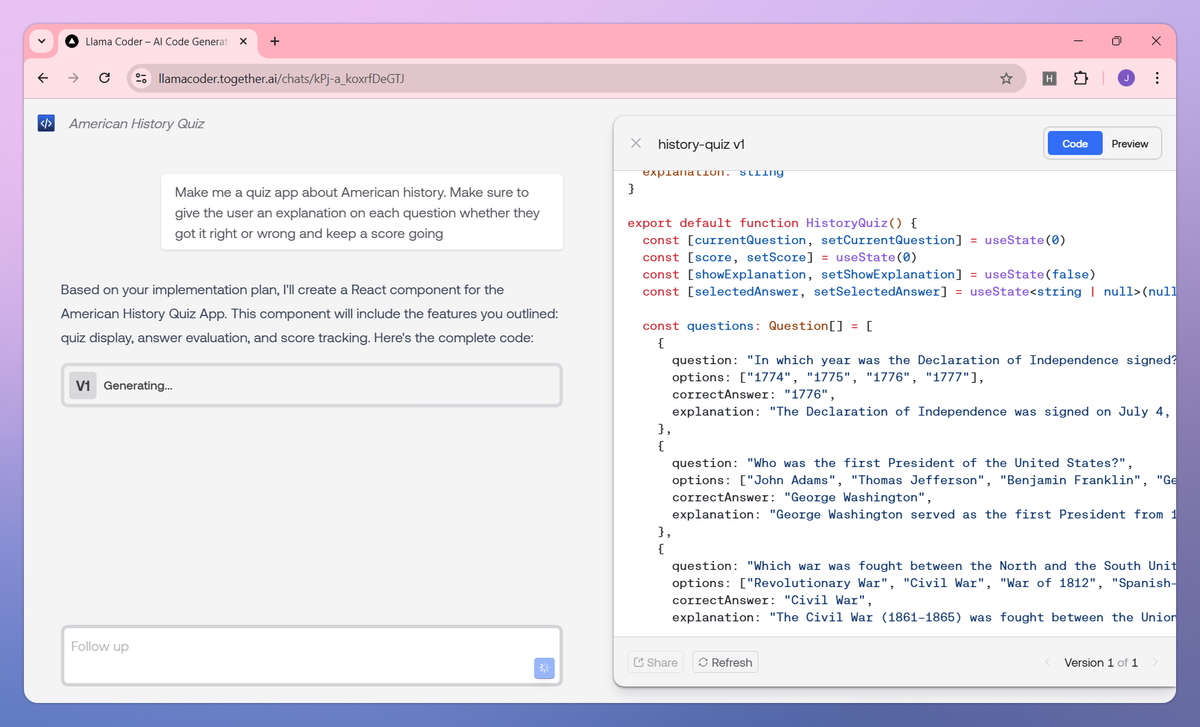The height and width of the screenshot is (727, 1200).
Task: Expand the tab search dropdown chevron
Action: click(x=41, y=41)
